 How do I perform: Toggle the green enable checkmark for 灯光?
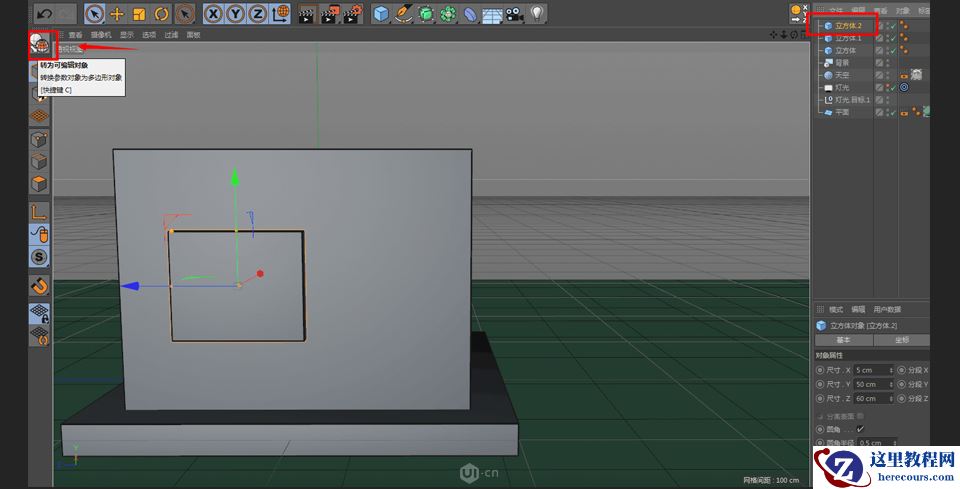(893, 88)
